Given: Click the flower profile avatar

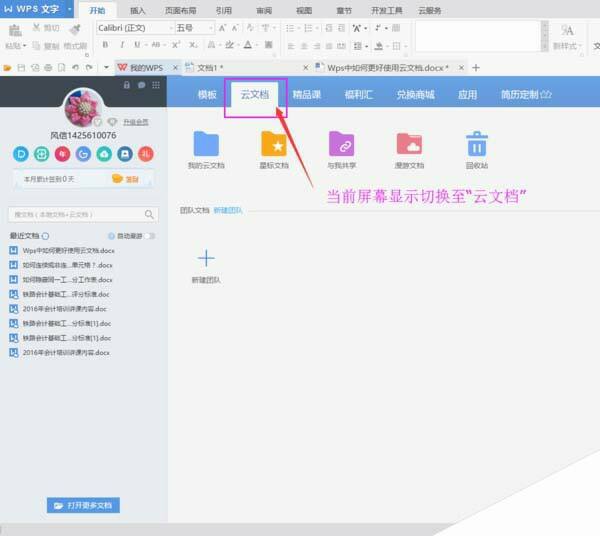Looking at the screenshot, I should [83, 108].
